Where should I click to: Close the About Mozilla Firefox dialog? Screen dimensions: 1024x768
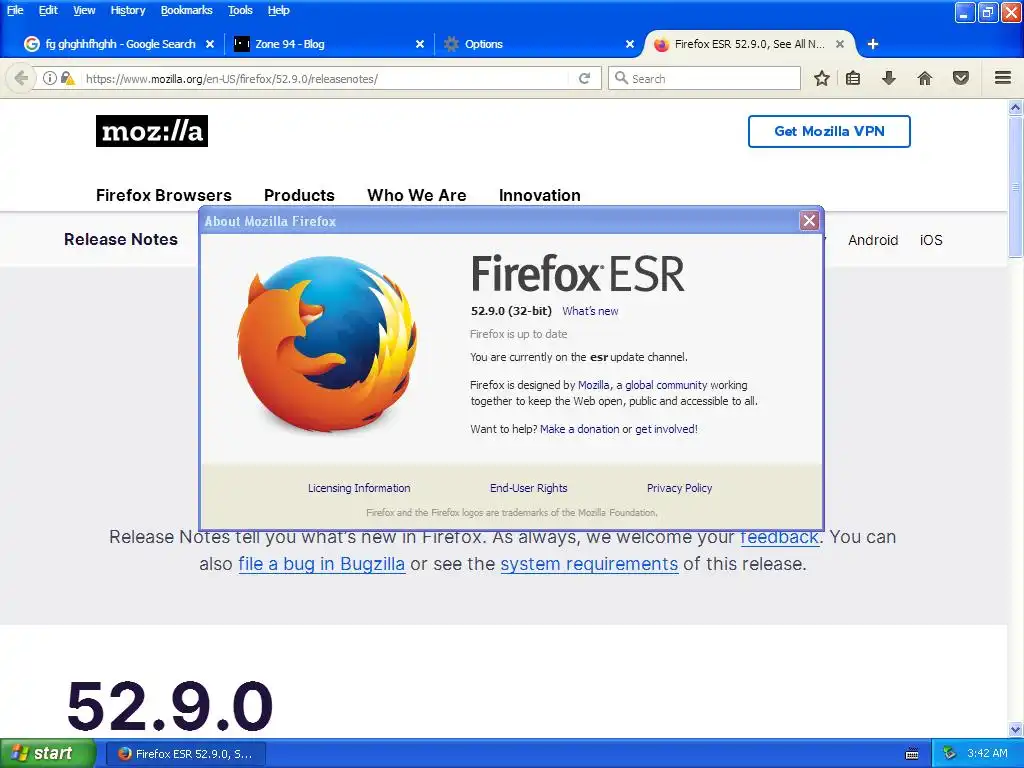[x=809, y=221]
